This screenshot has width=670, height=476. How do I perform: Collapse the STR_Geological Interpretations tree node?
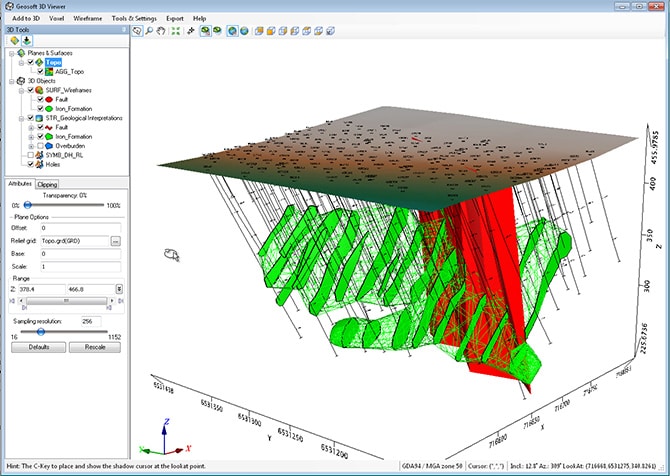[21, 118]
